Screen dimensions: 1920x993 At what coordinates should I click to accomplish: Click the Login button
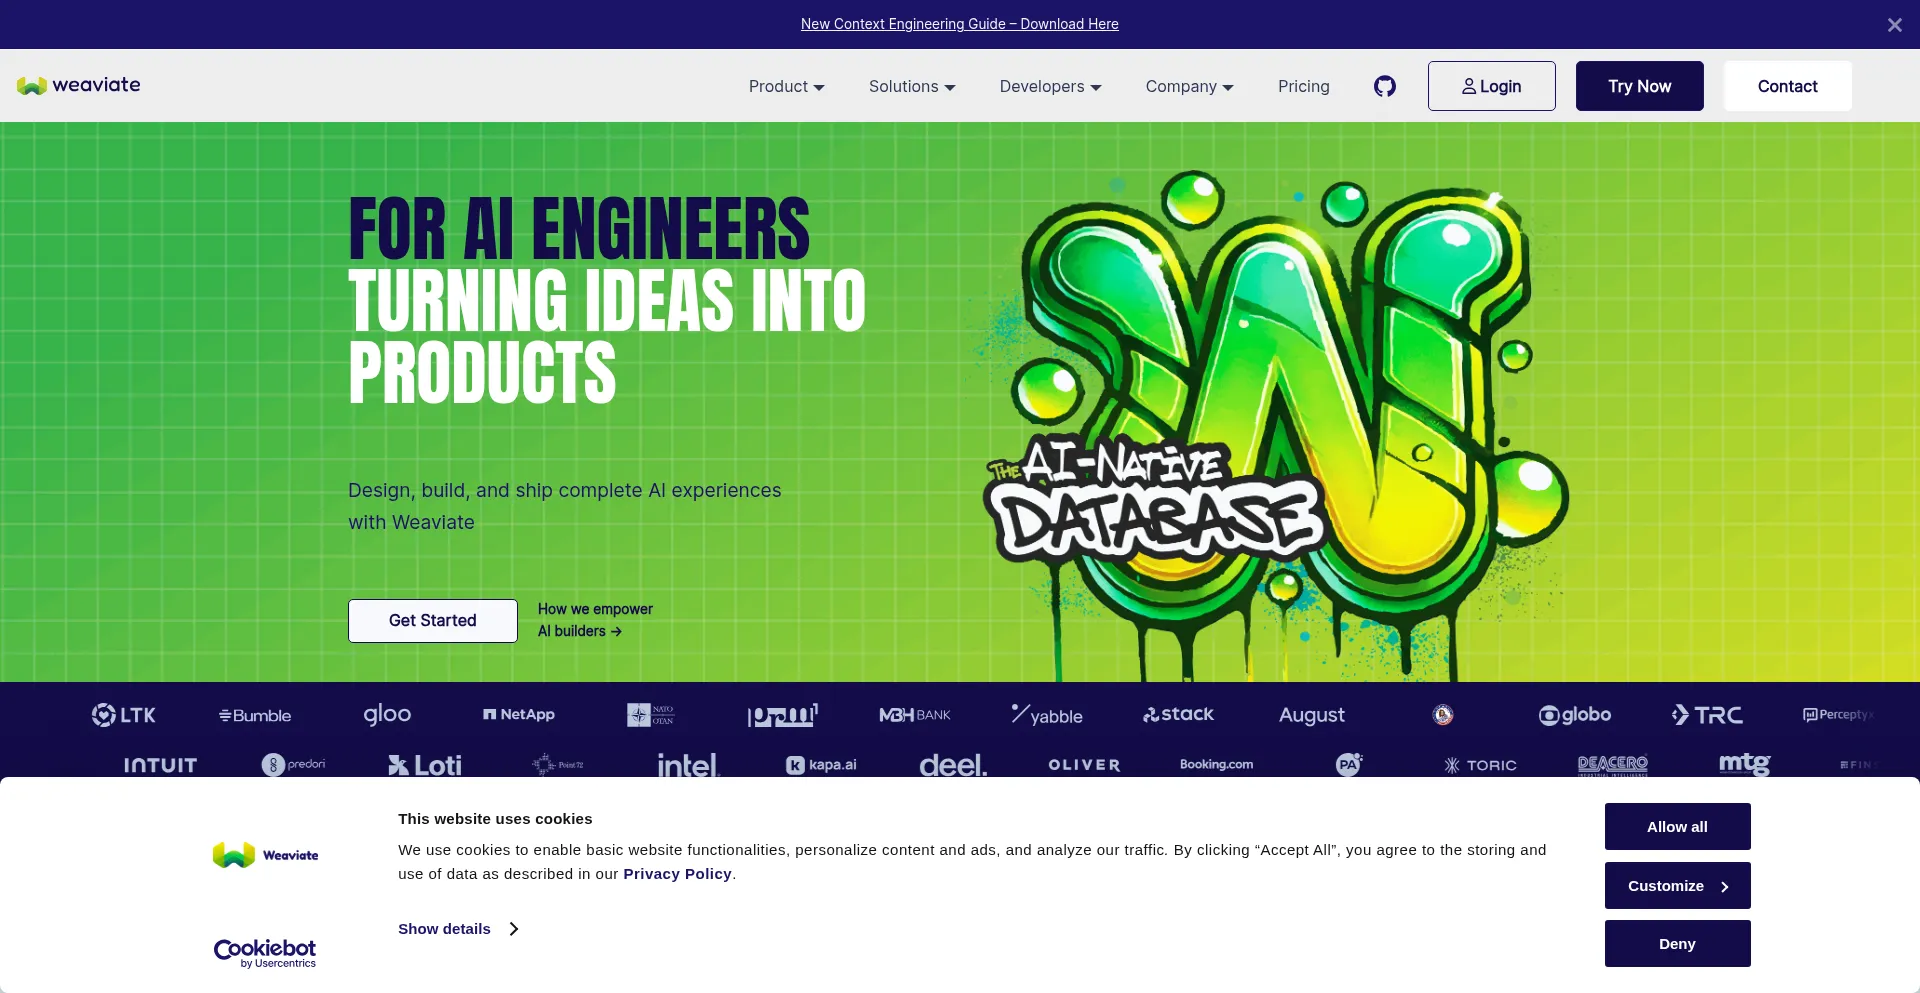click(1491, 86)
